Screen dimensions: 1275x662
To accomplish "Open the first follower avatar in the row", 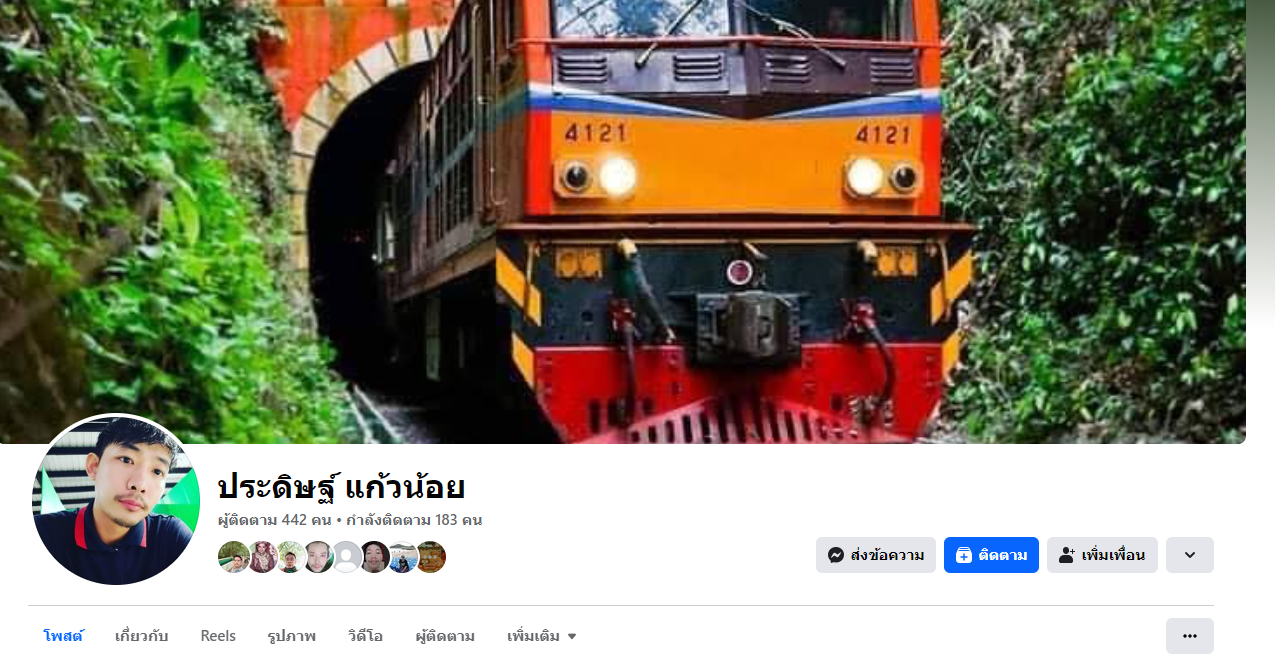I will (233, 557).
